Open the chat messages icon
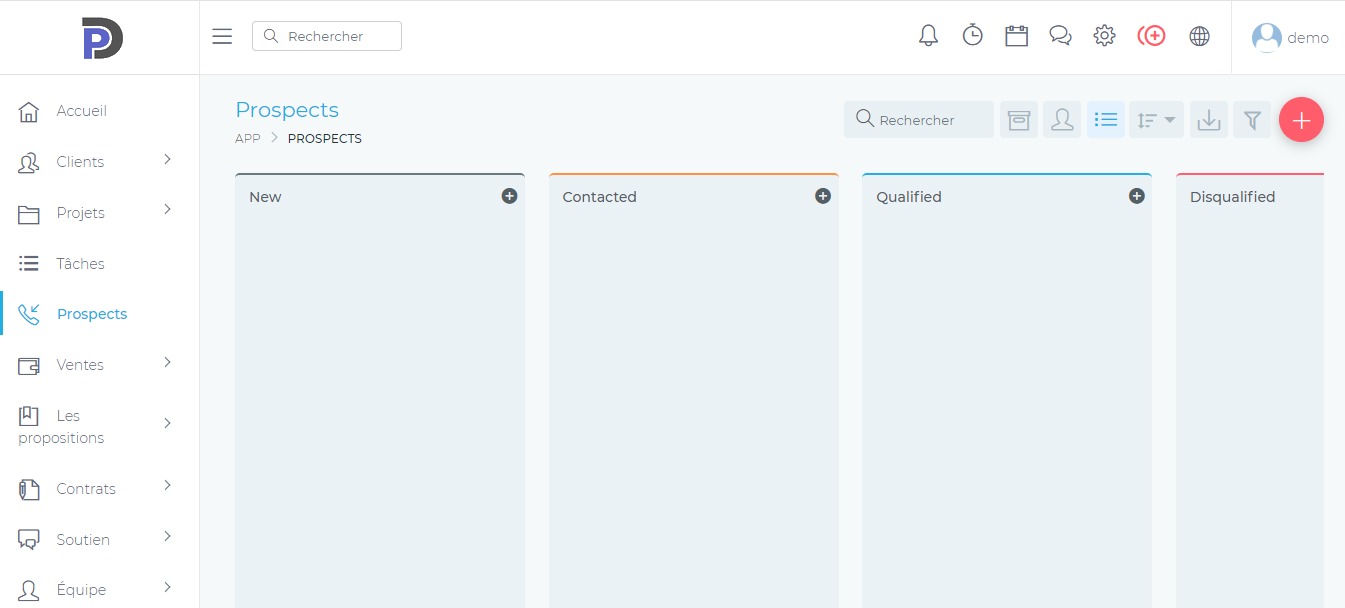Screen dimensions: 1345x608 pos(1060,36)
